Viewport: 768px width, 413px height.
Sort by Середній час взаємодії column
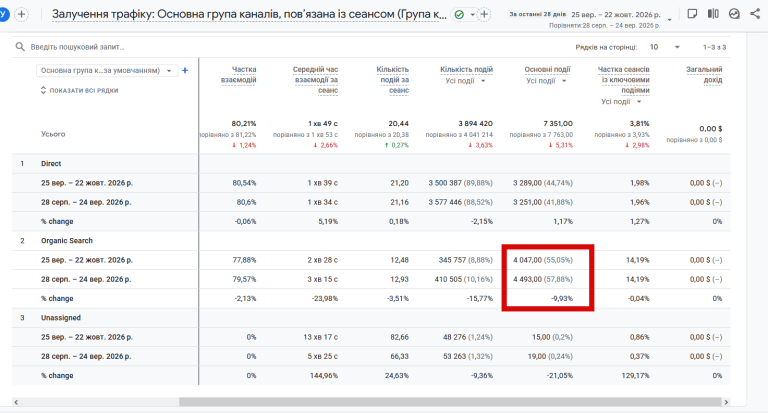click(316, 80)
